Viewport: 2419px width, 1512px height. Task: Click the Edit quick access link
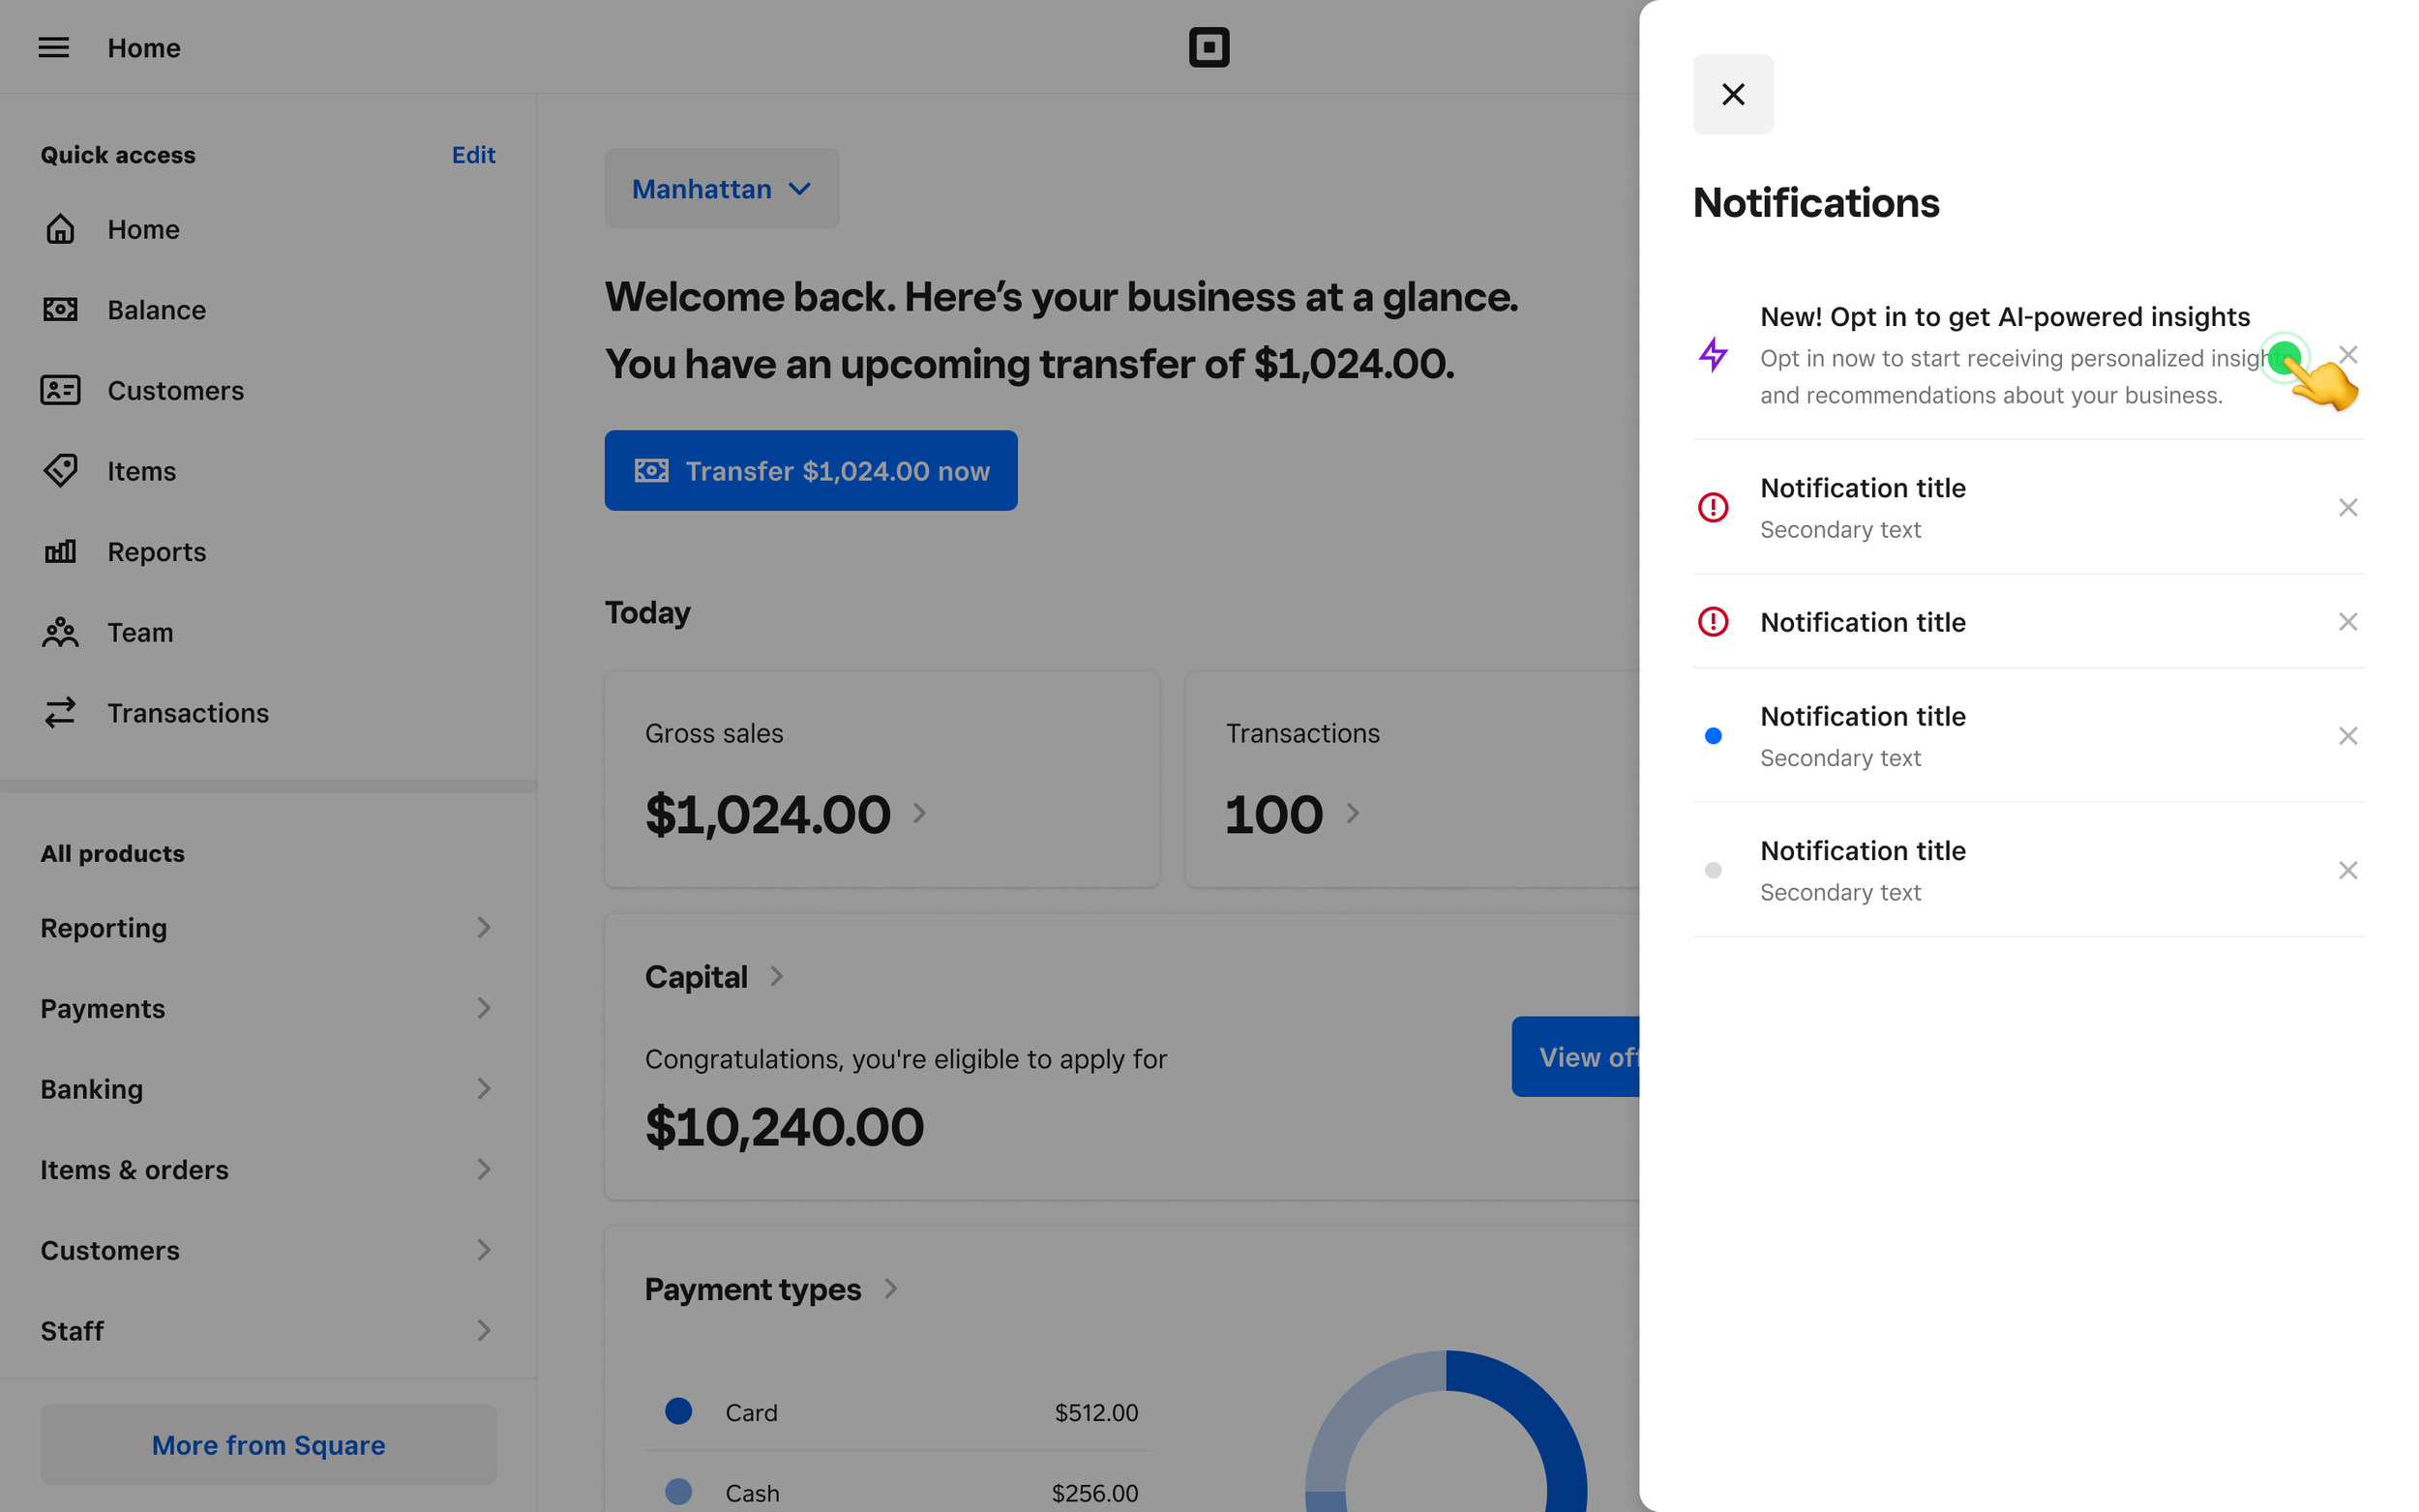point(473,155)
